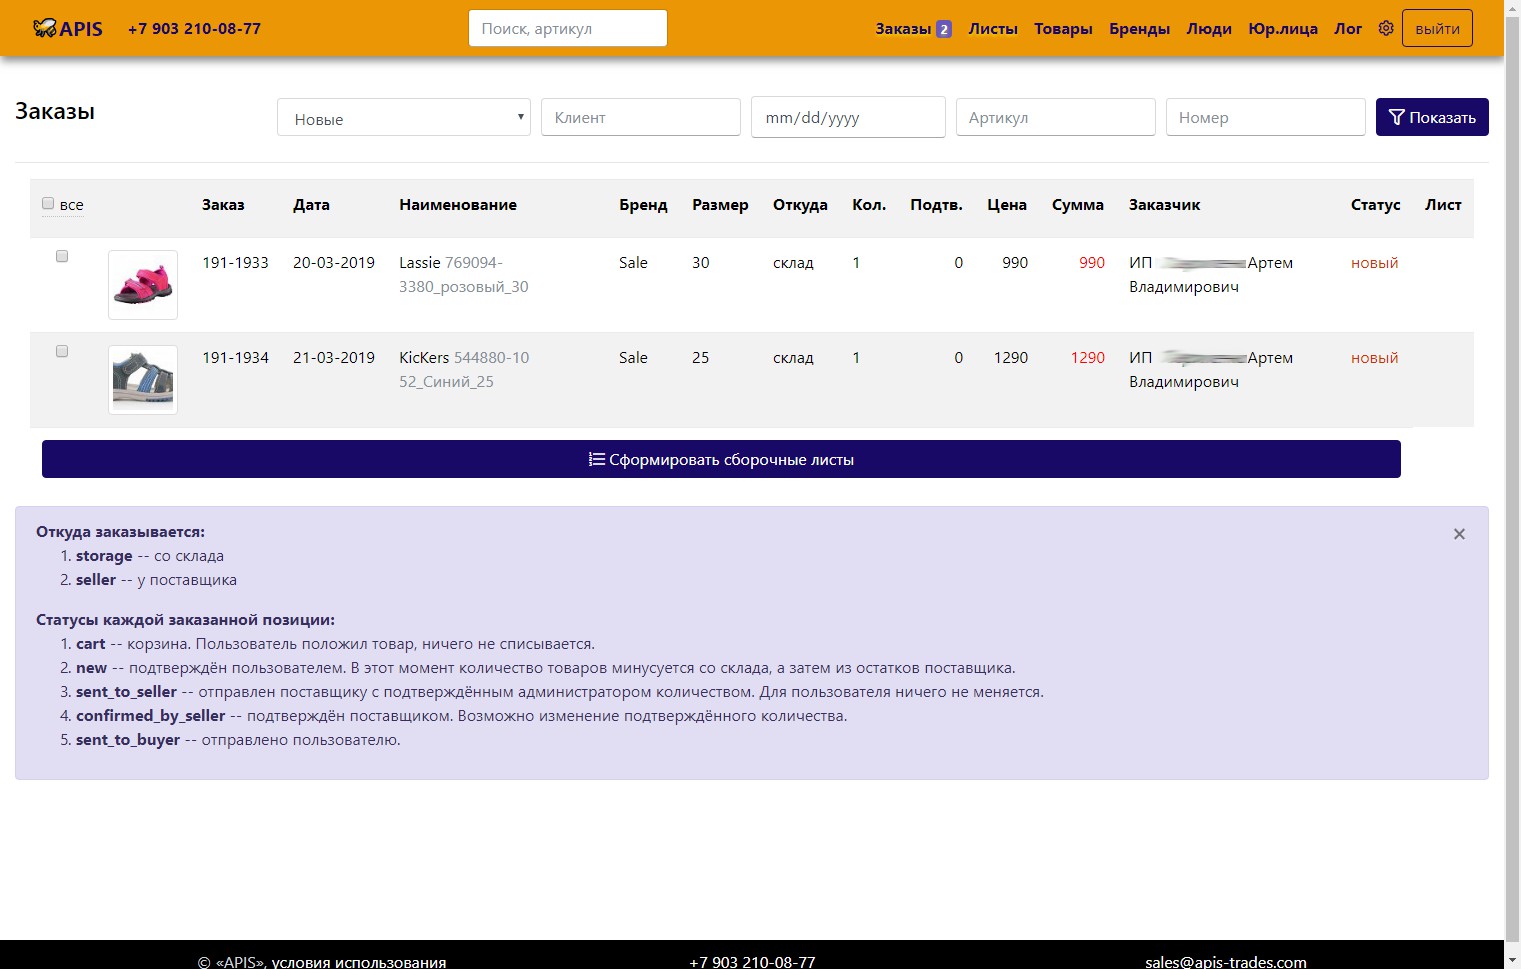Focus the Клиент filter field

[x=641, y=117]
